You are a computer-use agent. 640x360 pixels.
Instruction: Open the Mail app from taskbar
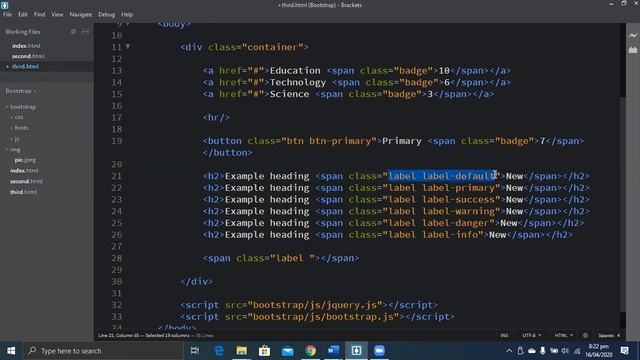click(287, 351)
